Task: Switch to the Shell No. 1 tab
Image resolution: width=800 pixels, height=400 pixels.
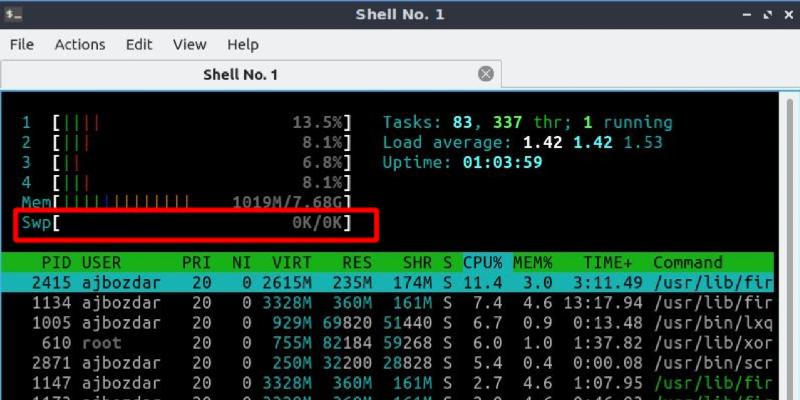Action: [240, 75]
